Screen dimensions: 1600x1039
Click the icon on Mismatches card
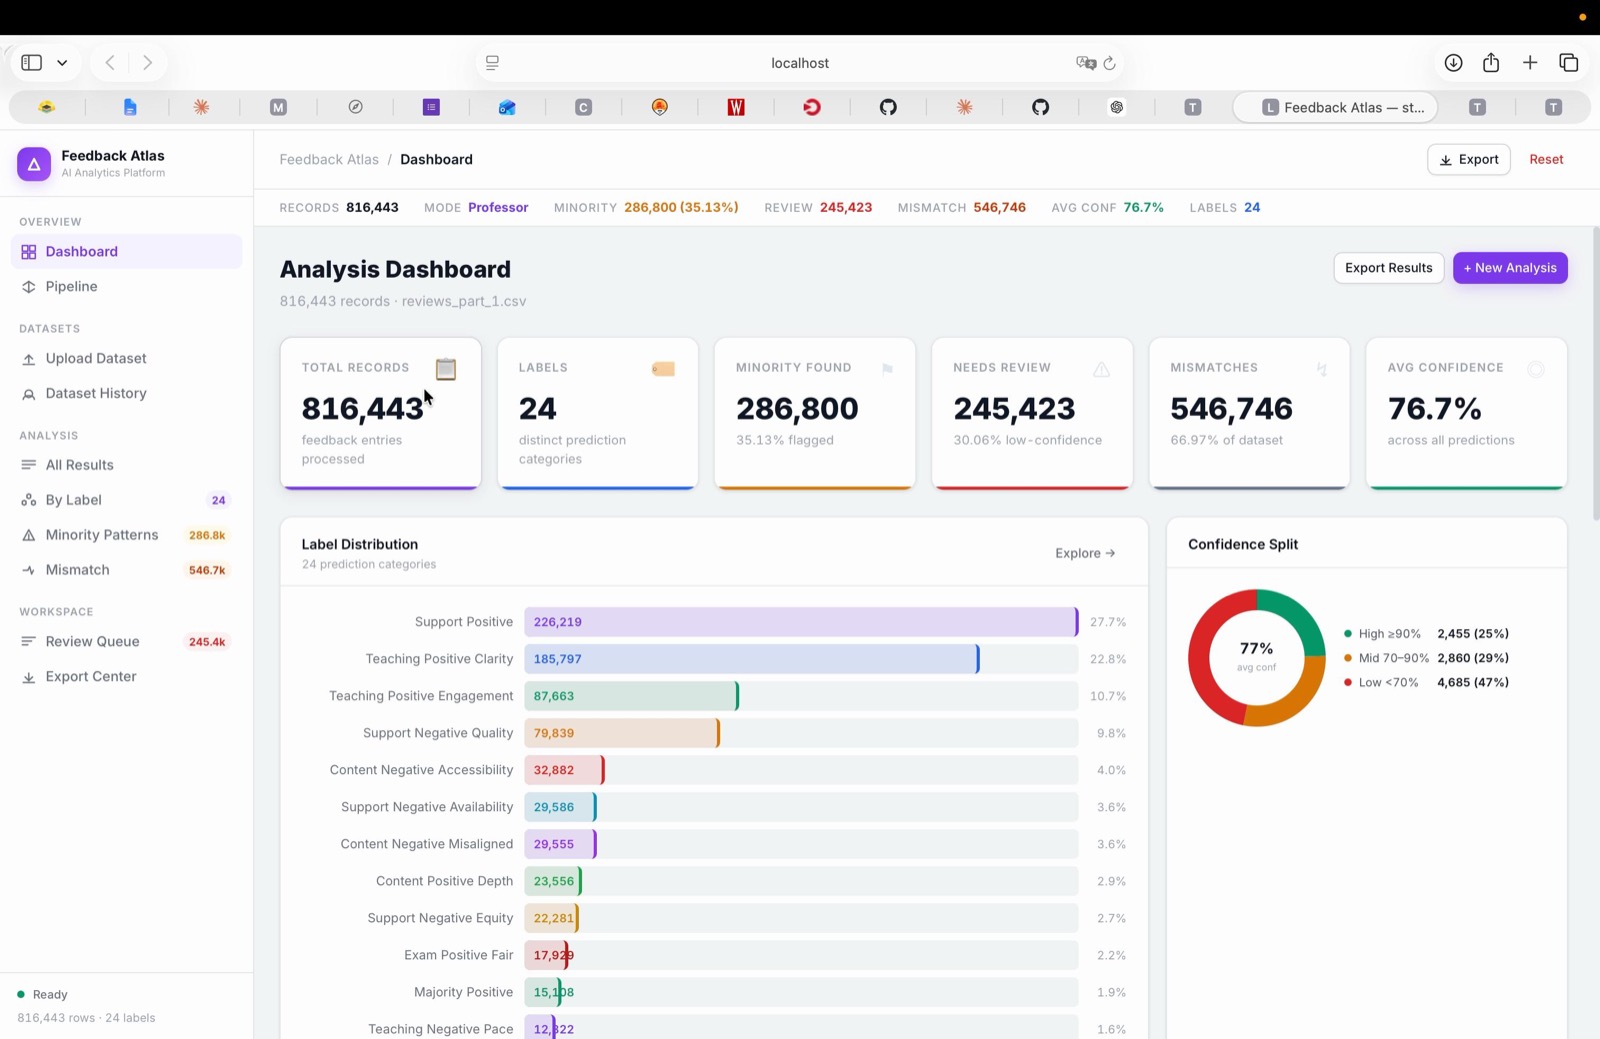pyautogui.click(x=1322, y=369)
